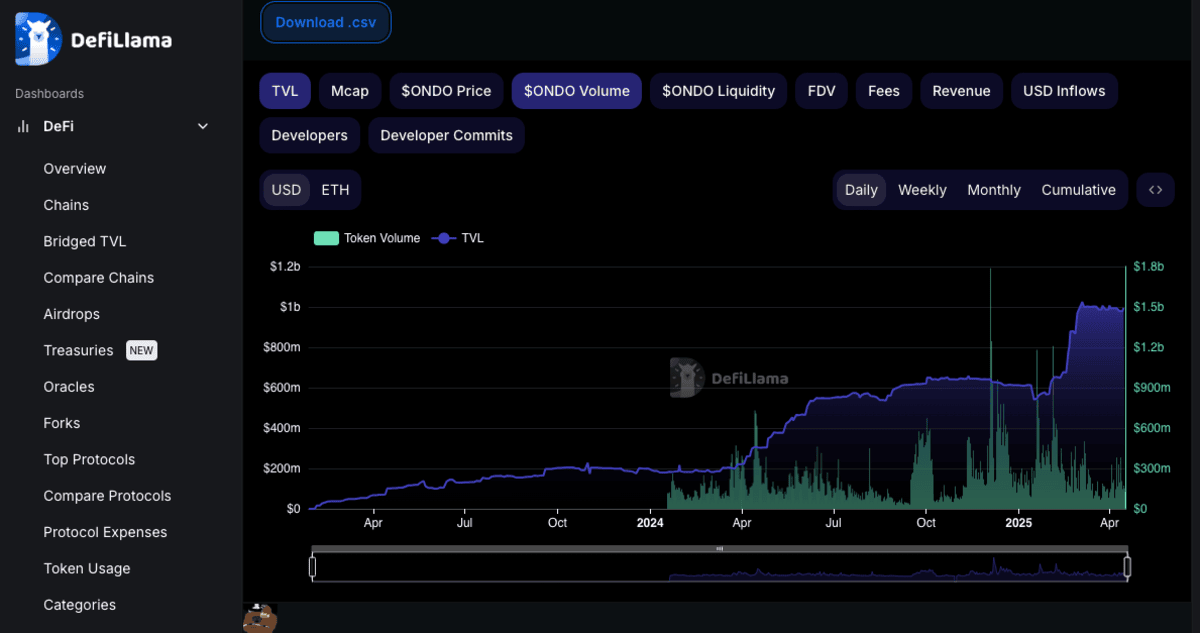The height and width of the screenshot is (633, 1200).
Task: Click the green Token Volume legend swatch
Action: point(326,238)
